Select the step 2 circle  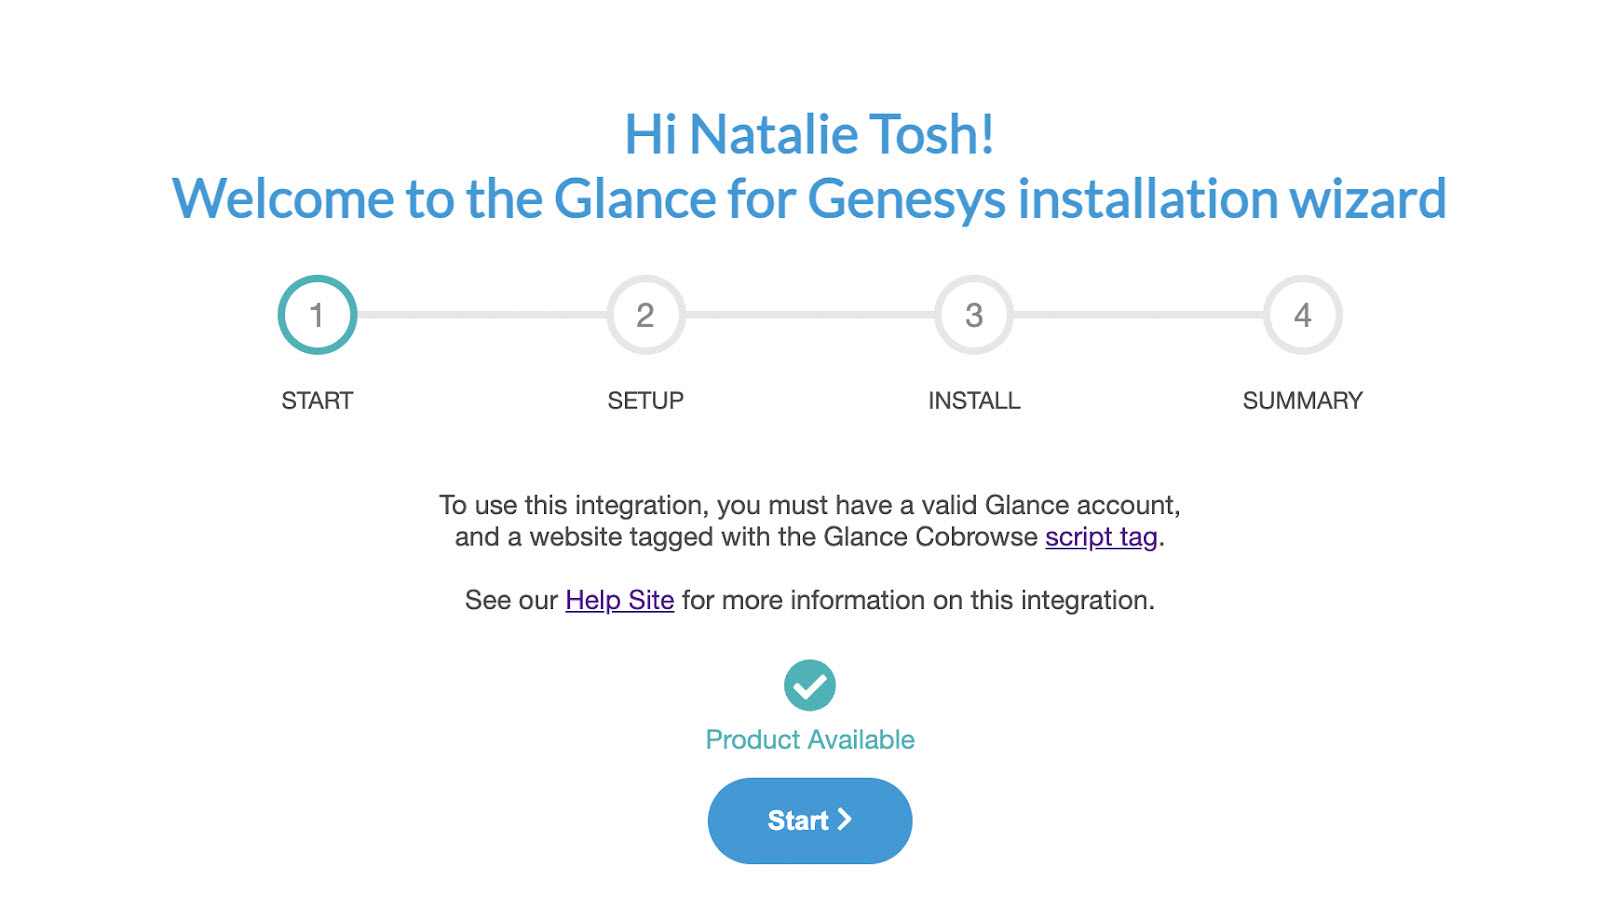pyautogui.click(x=645, y=315)
